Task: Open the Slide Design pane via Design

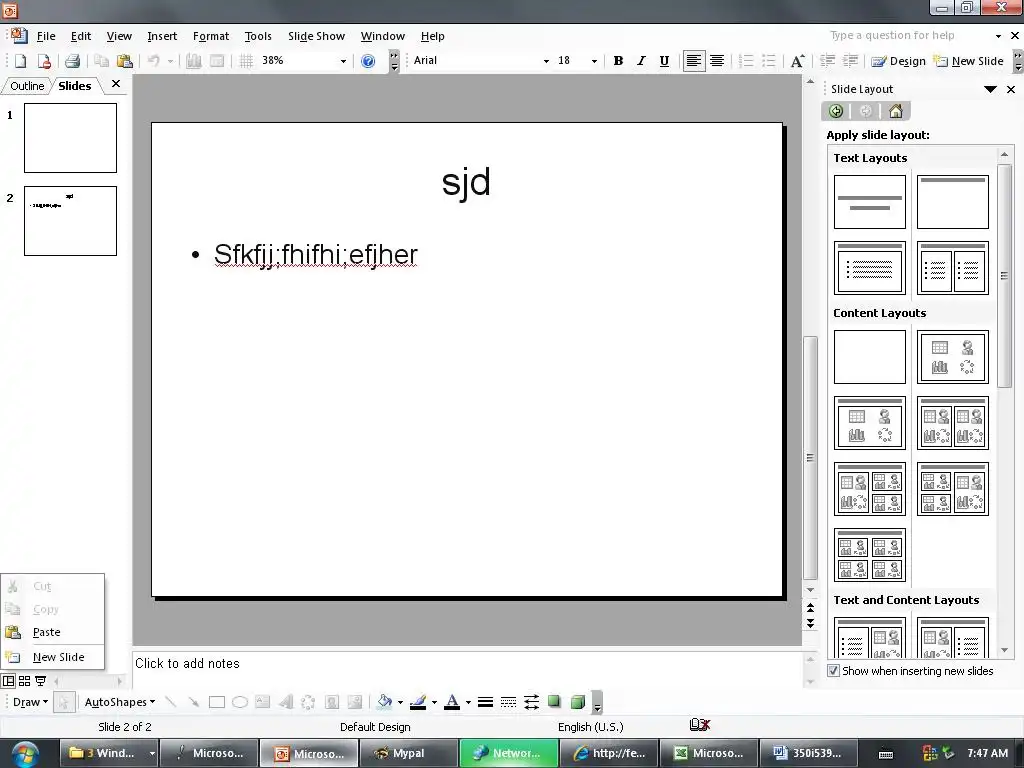Action: click(x=899, y=61)
